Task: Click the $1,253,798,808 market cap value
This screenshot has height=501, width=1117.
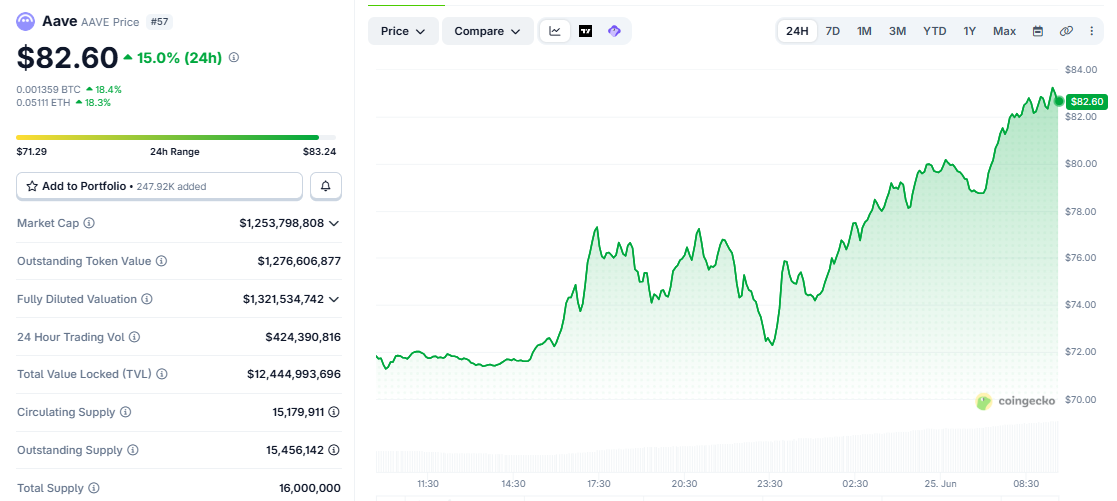Action: click(281, 223)
